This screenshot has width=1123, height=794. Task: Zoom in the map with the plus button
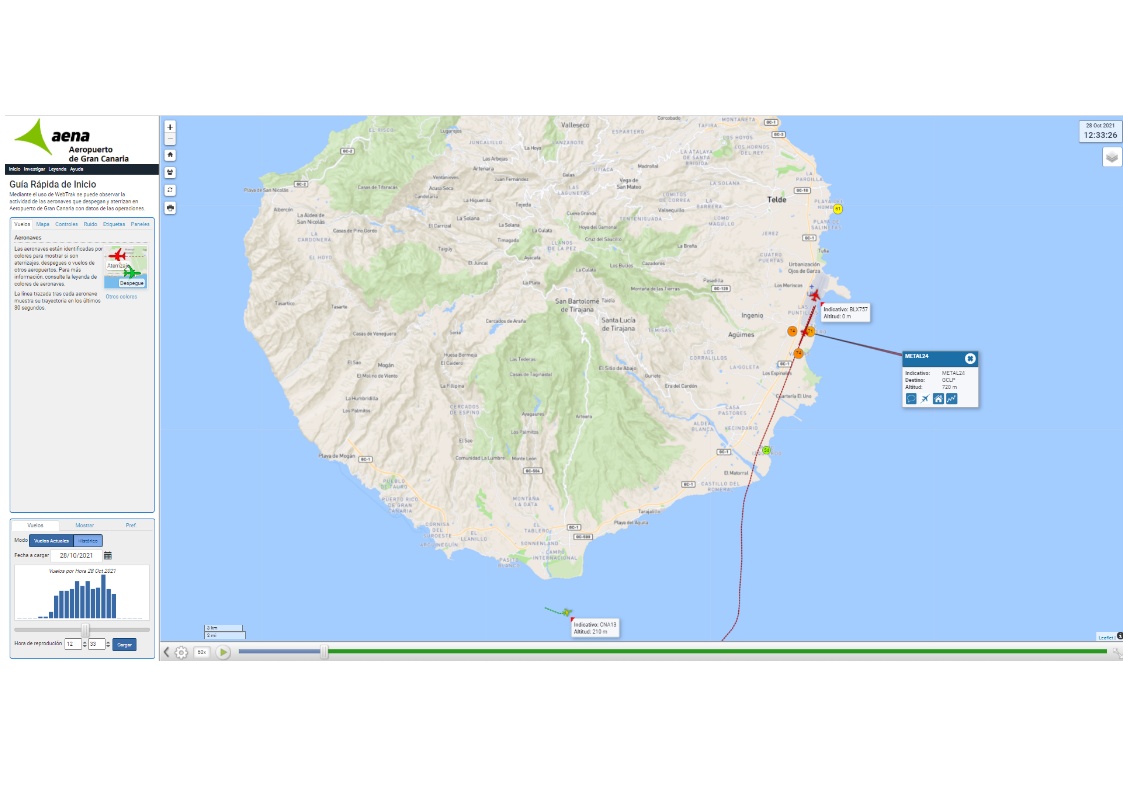[170, 127]
